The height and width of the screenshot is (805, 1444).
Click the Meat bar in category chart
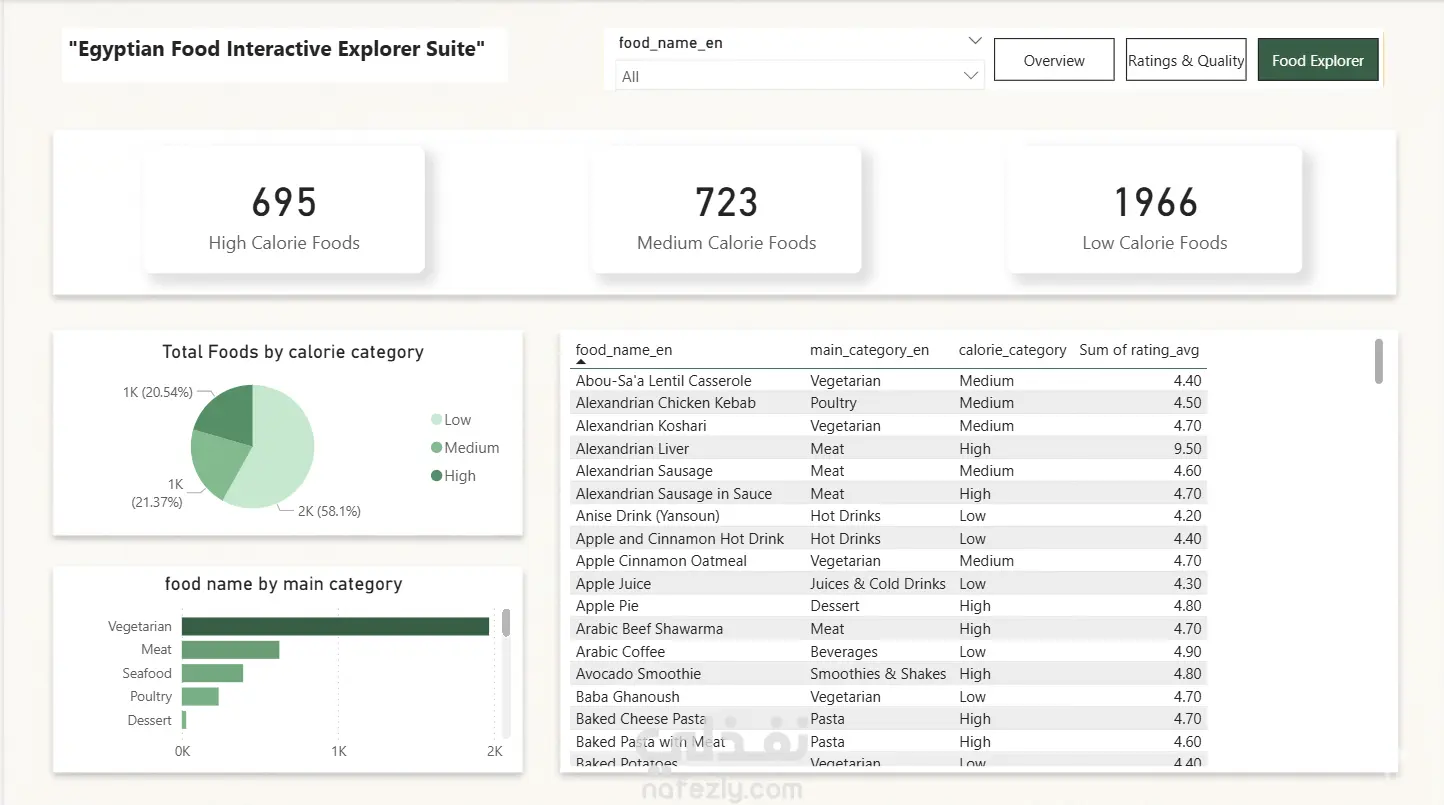tap(230, 650)
